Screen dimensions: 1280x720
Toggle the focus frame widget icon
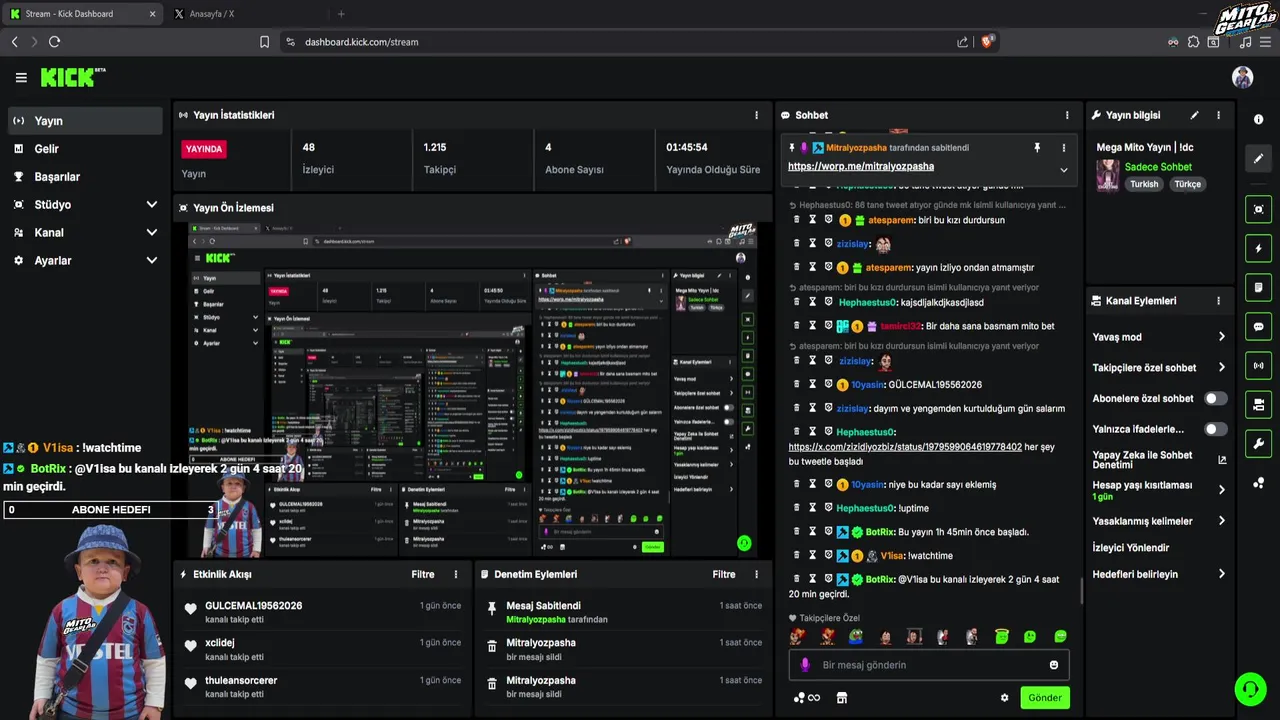pos(1258,209)
